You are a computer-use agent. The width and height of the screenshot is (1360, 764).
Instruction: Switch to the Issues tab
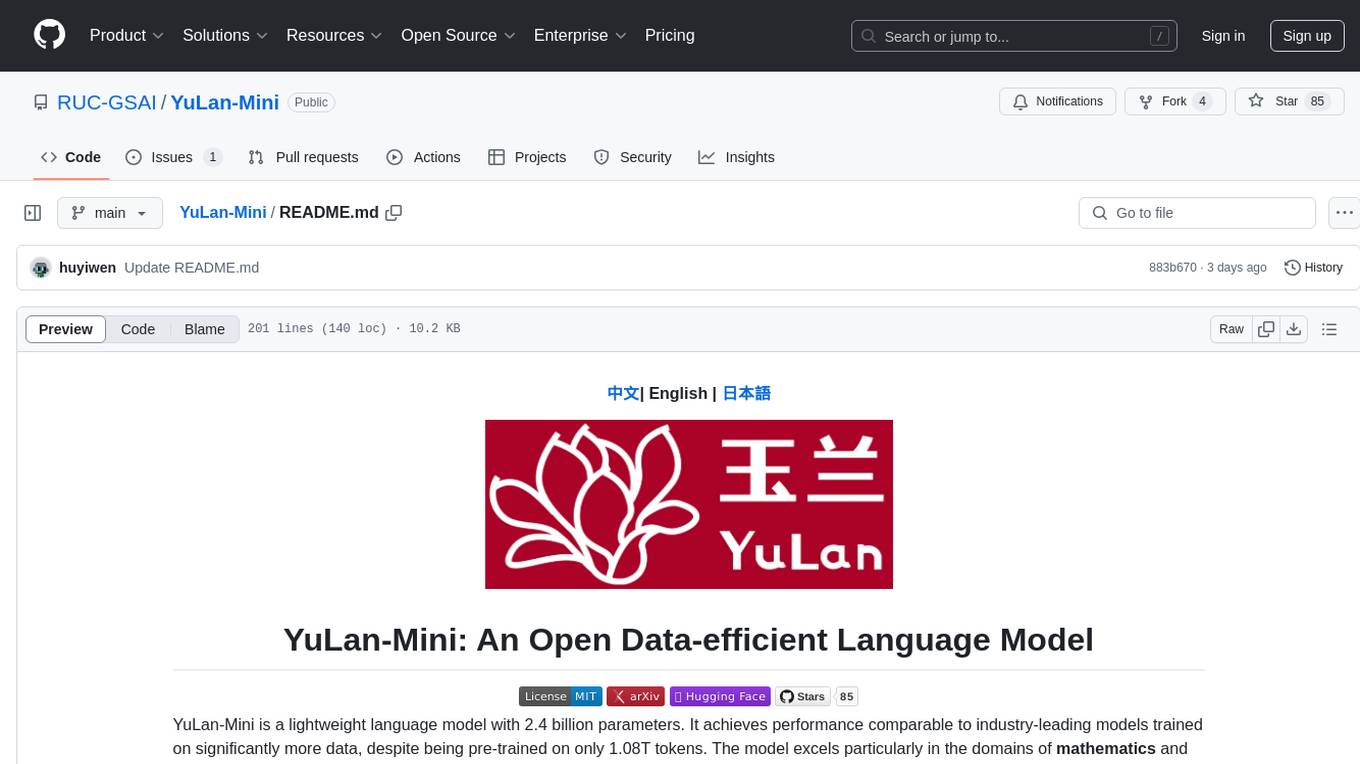173,157
